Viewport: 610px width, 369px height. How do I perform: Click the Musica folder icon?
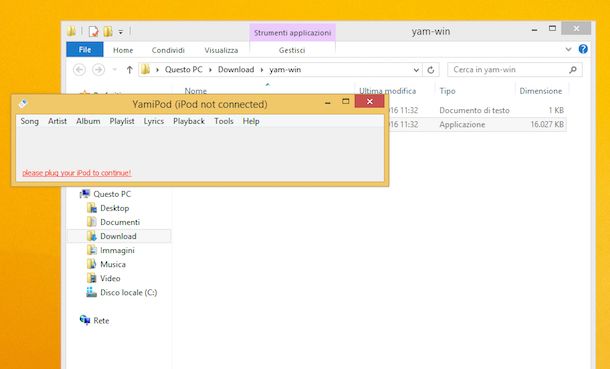[x=91, y=264]
